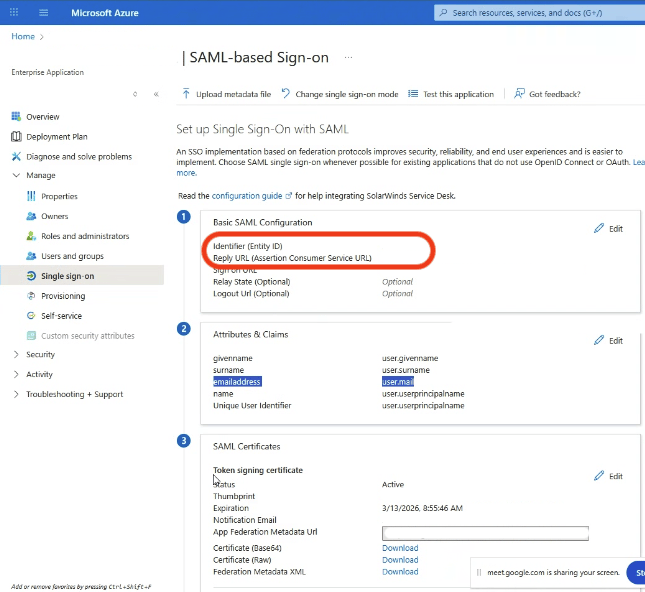Collapse the Manage section chevron
Viewport: 645px width, 592px height.
16,175
